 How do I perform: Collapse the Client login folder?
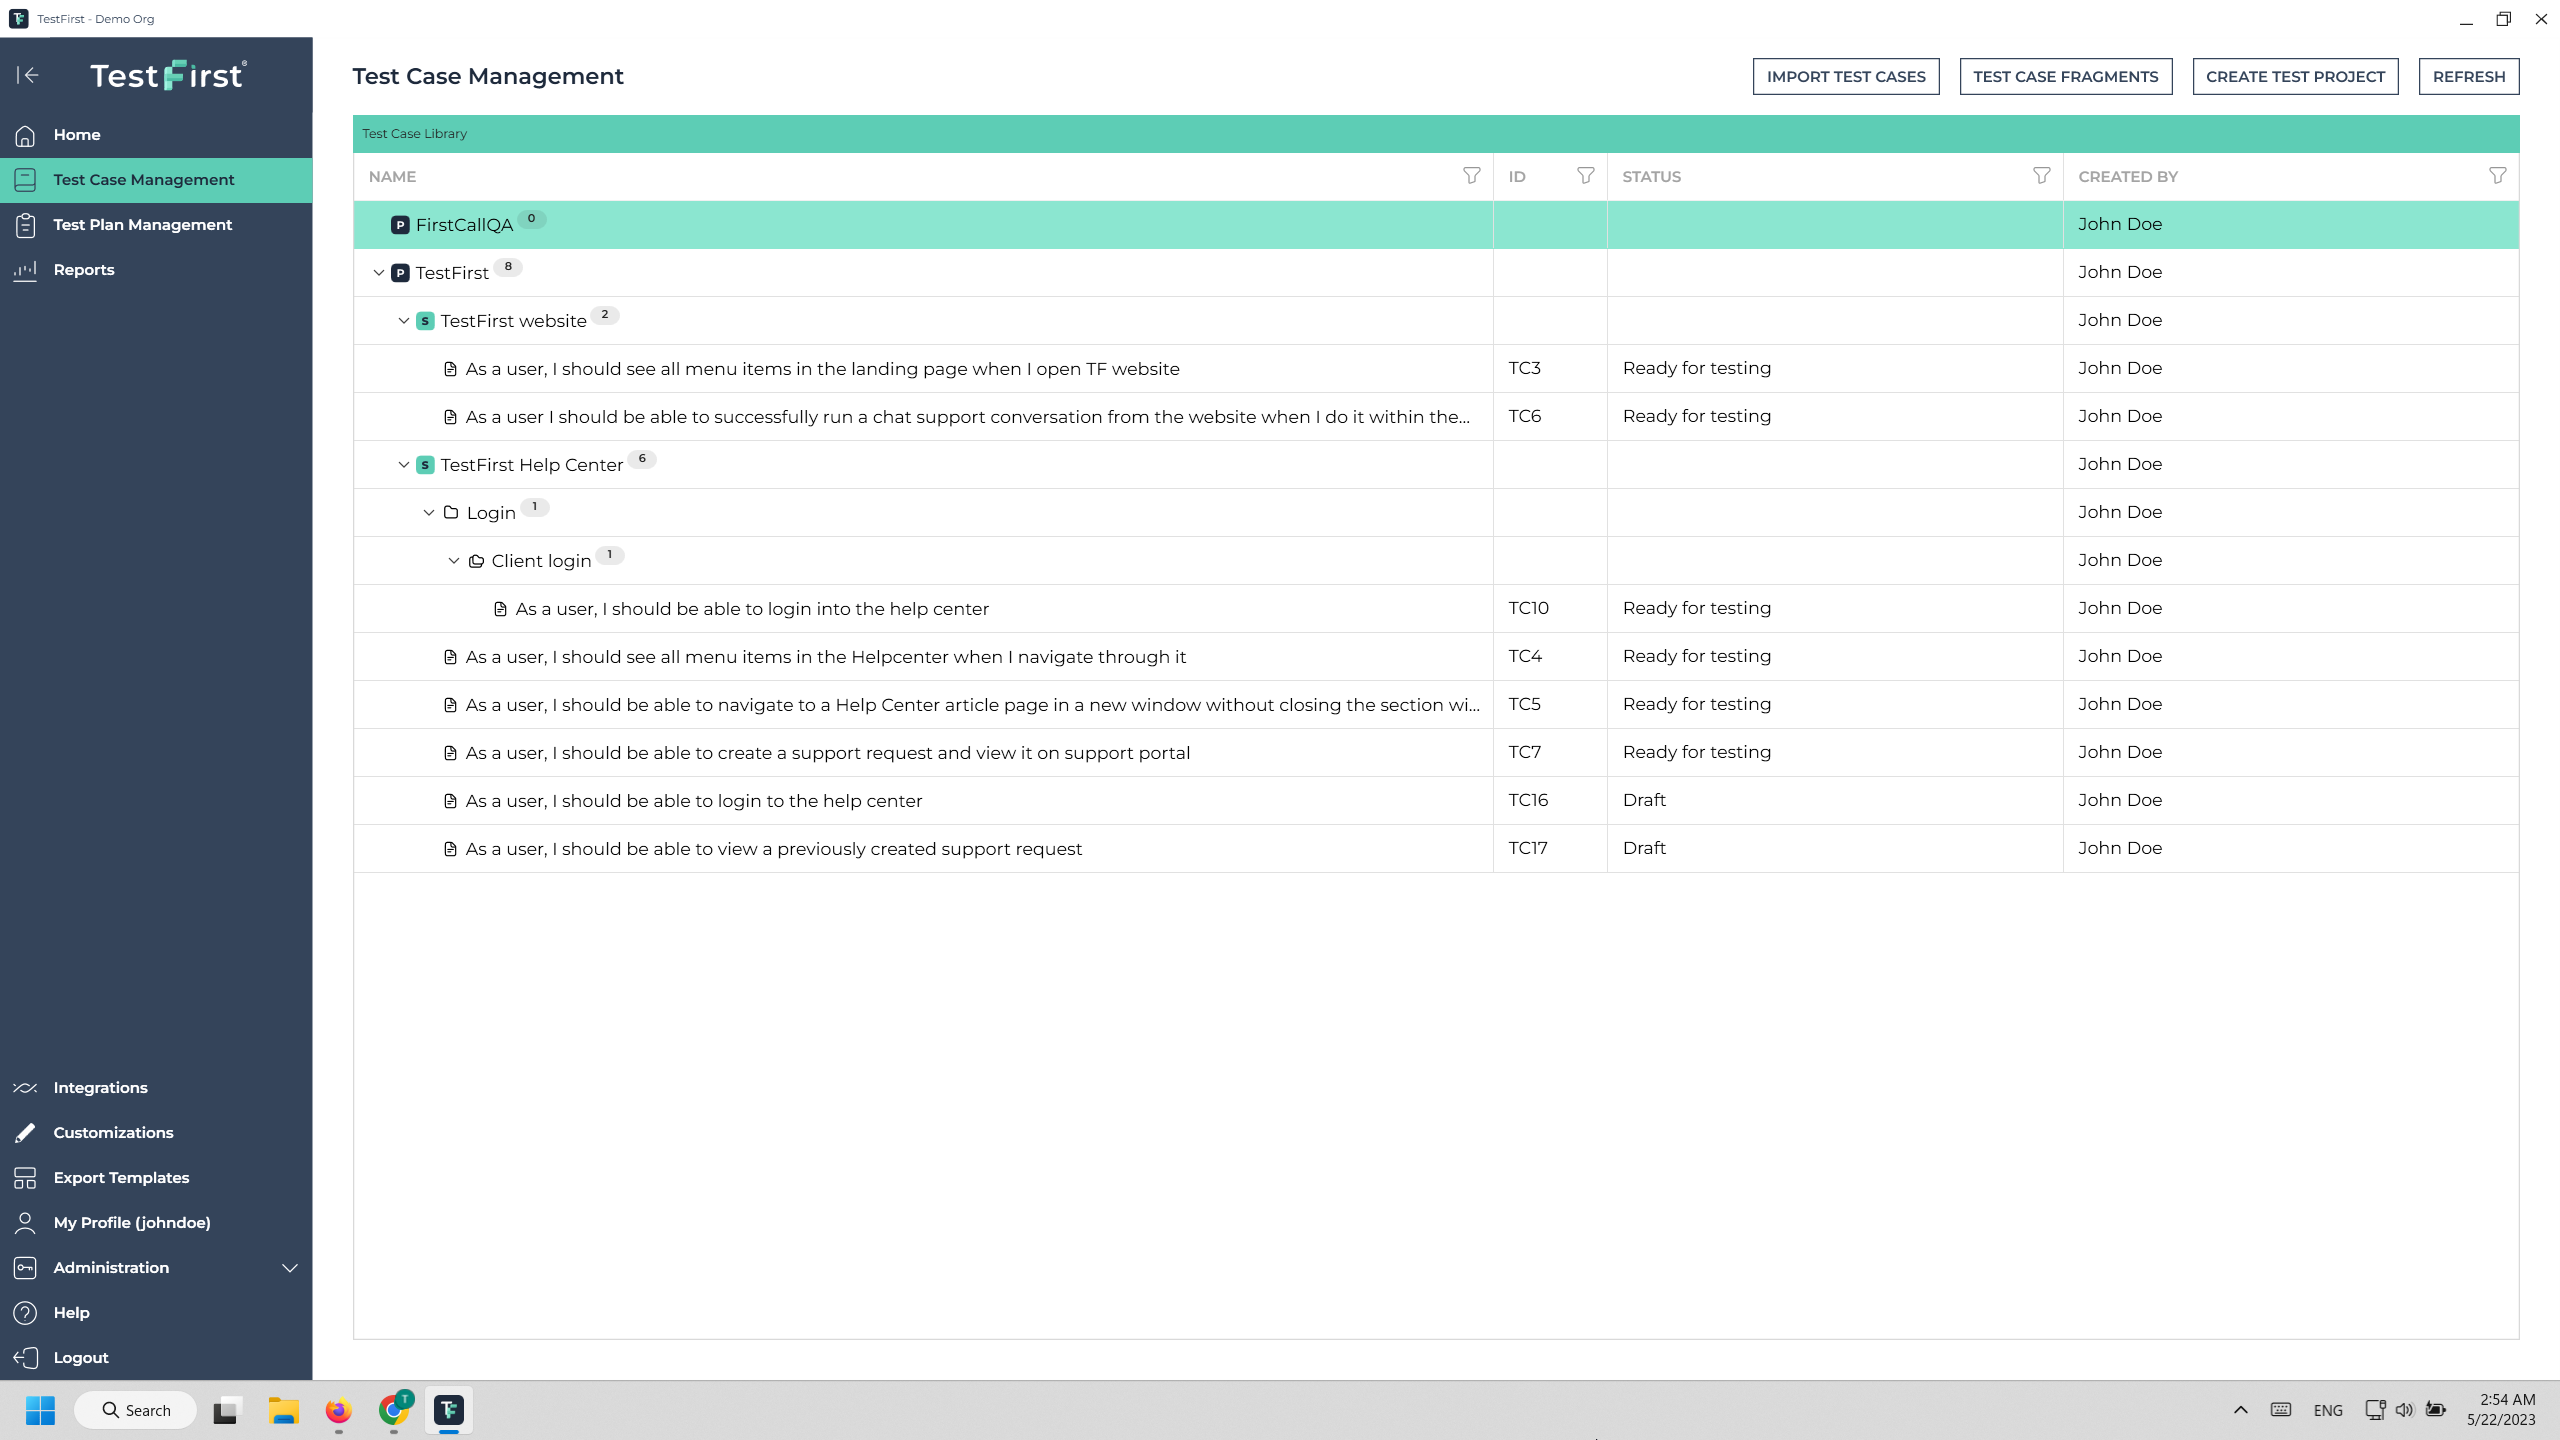(x=452, y=560)
